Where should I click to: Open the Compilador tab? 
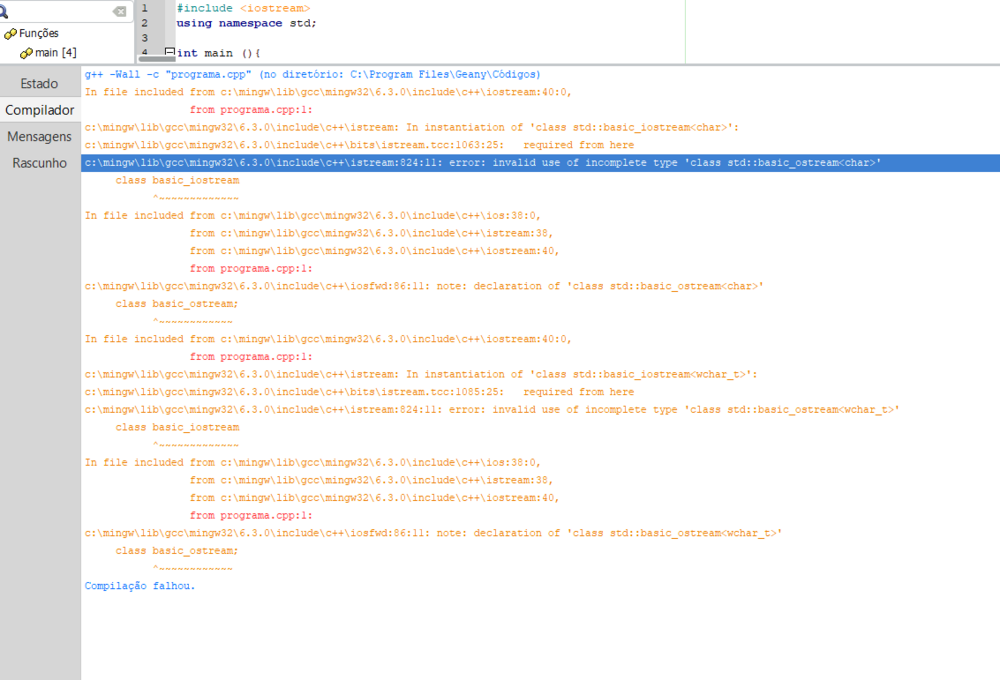click(39, 110)
